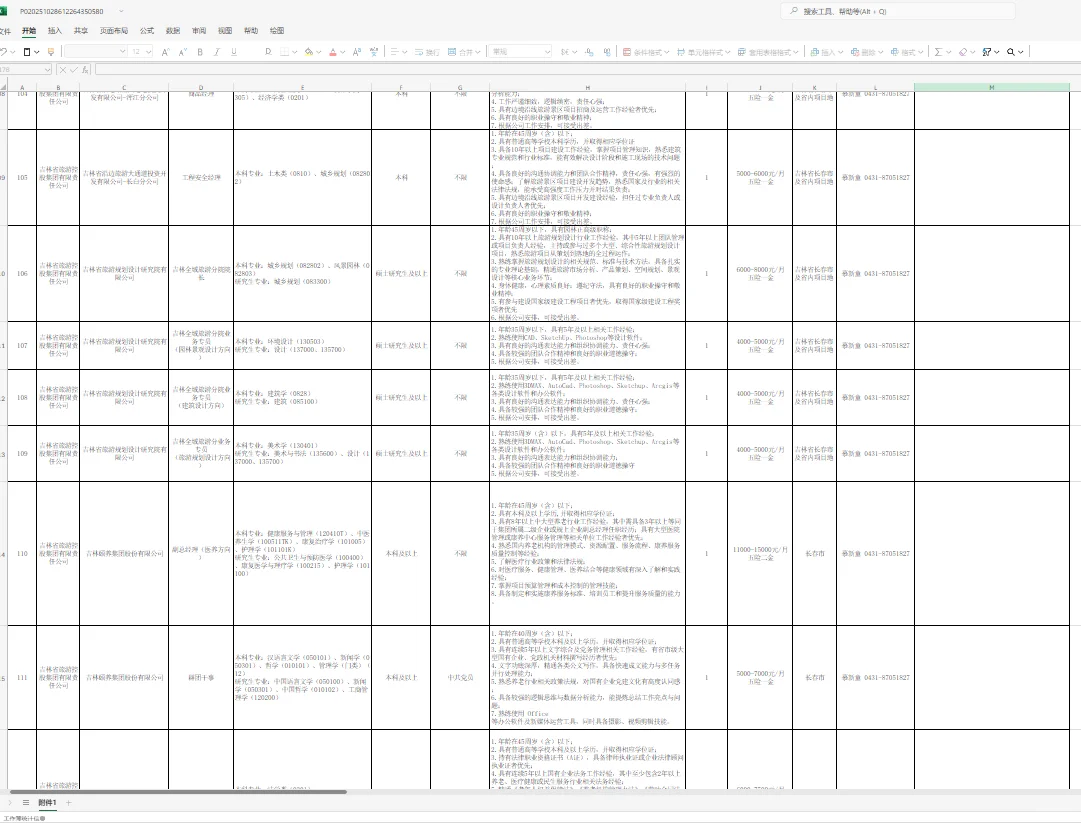Switch to the 绘图 tab
The height and width of the screenshot is (823, 1081).
tap(277, 31)
